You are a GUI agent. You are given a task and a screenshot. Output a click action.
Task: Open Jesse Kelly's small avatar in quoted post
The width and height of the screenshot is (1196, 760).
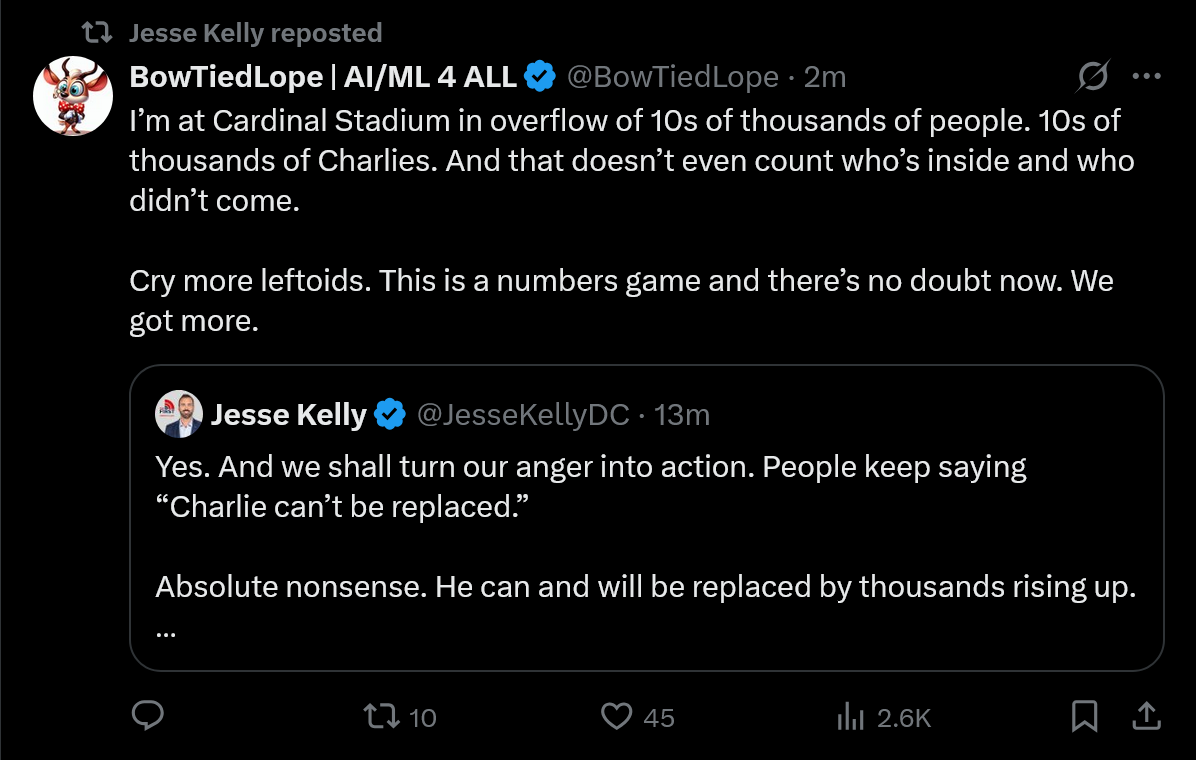click(178, 414)
